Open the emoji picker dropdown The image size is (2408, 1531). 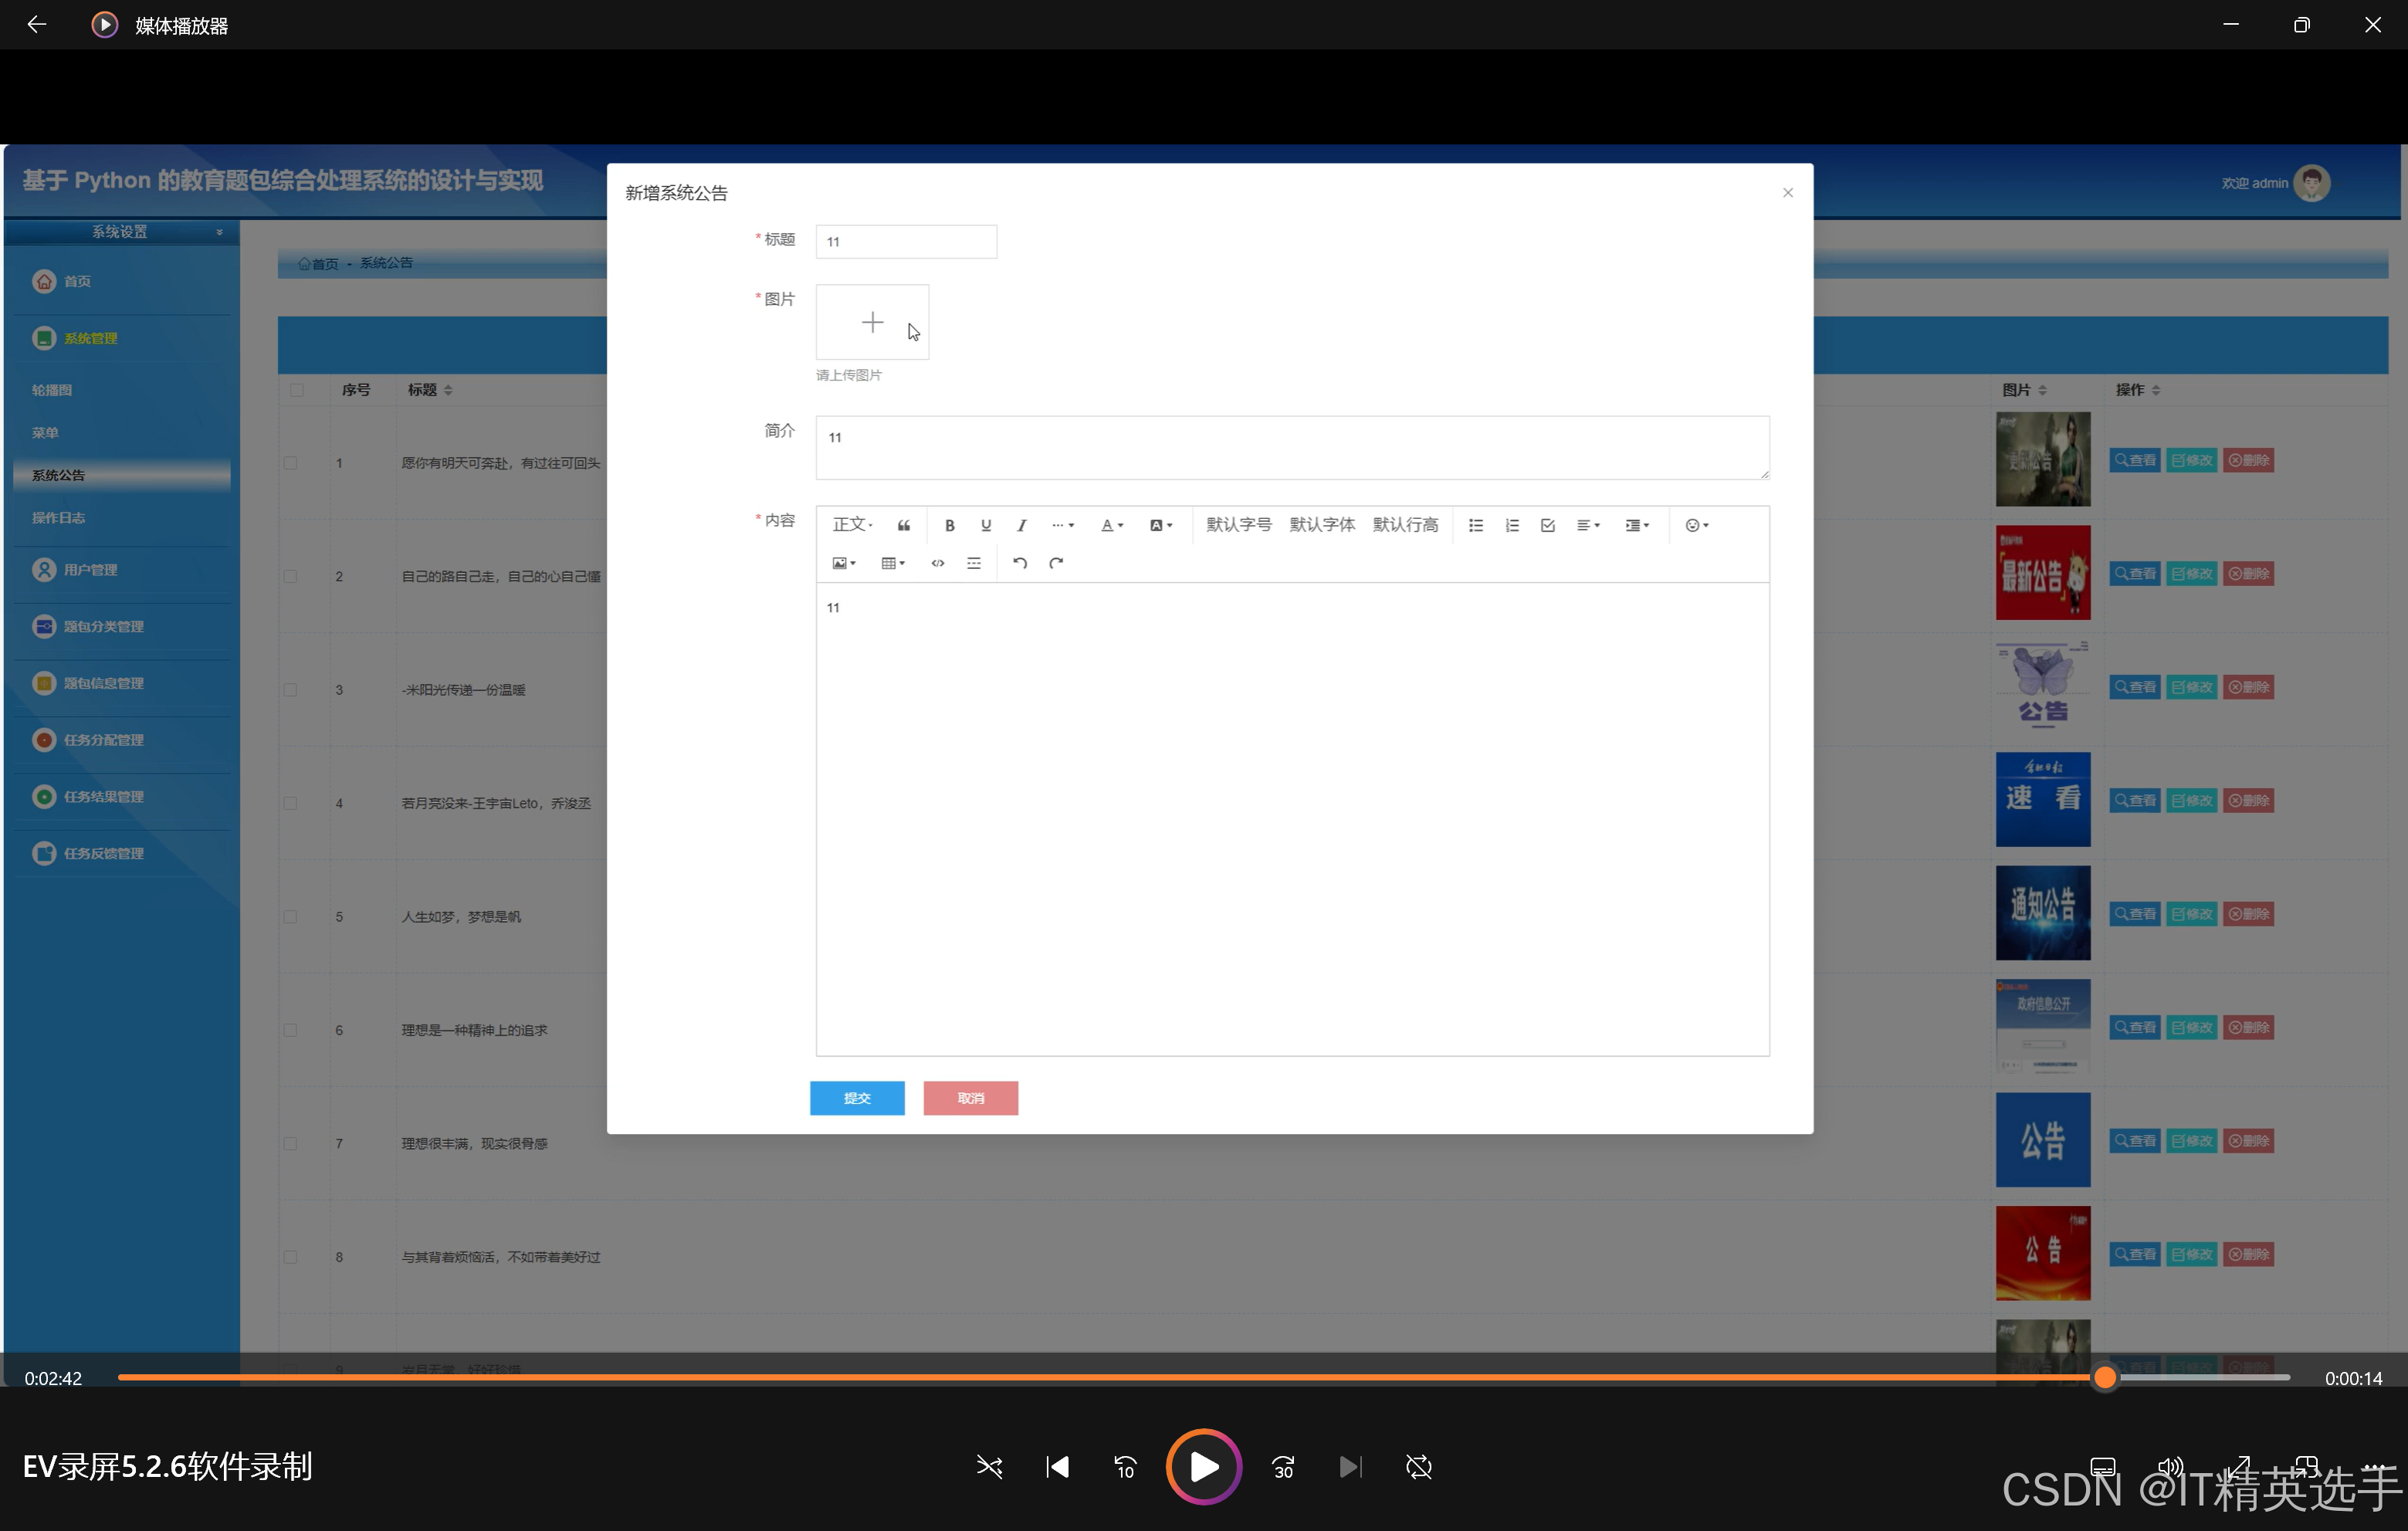click(1697, 525)
